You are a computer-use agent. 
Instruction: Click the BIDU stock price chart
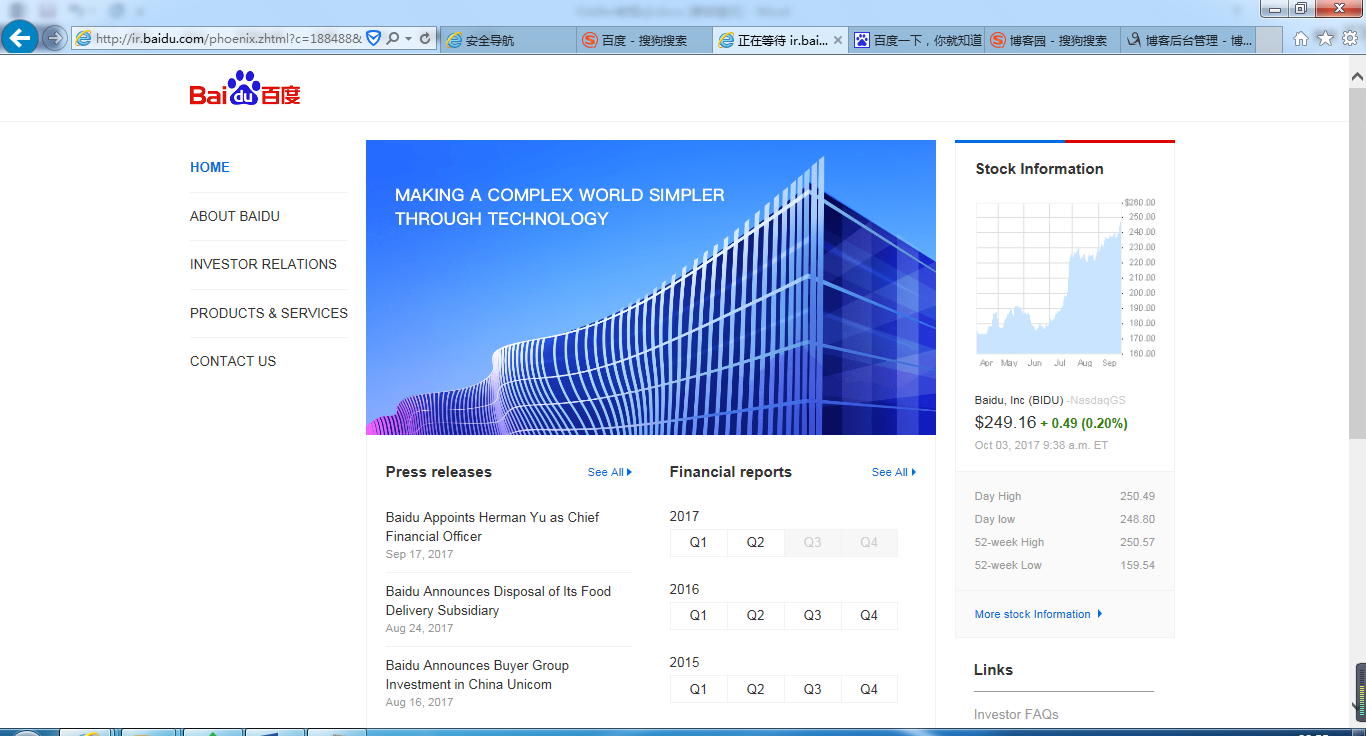[x=1065, y=282]
